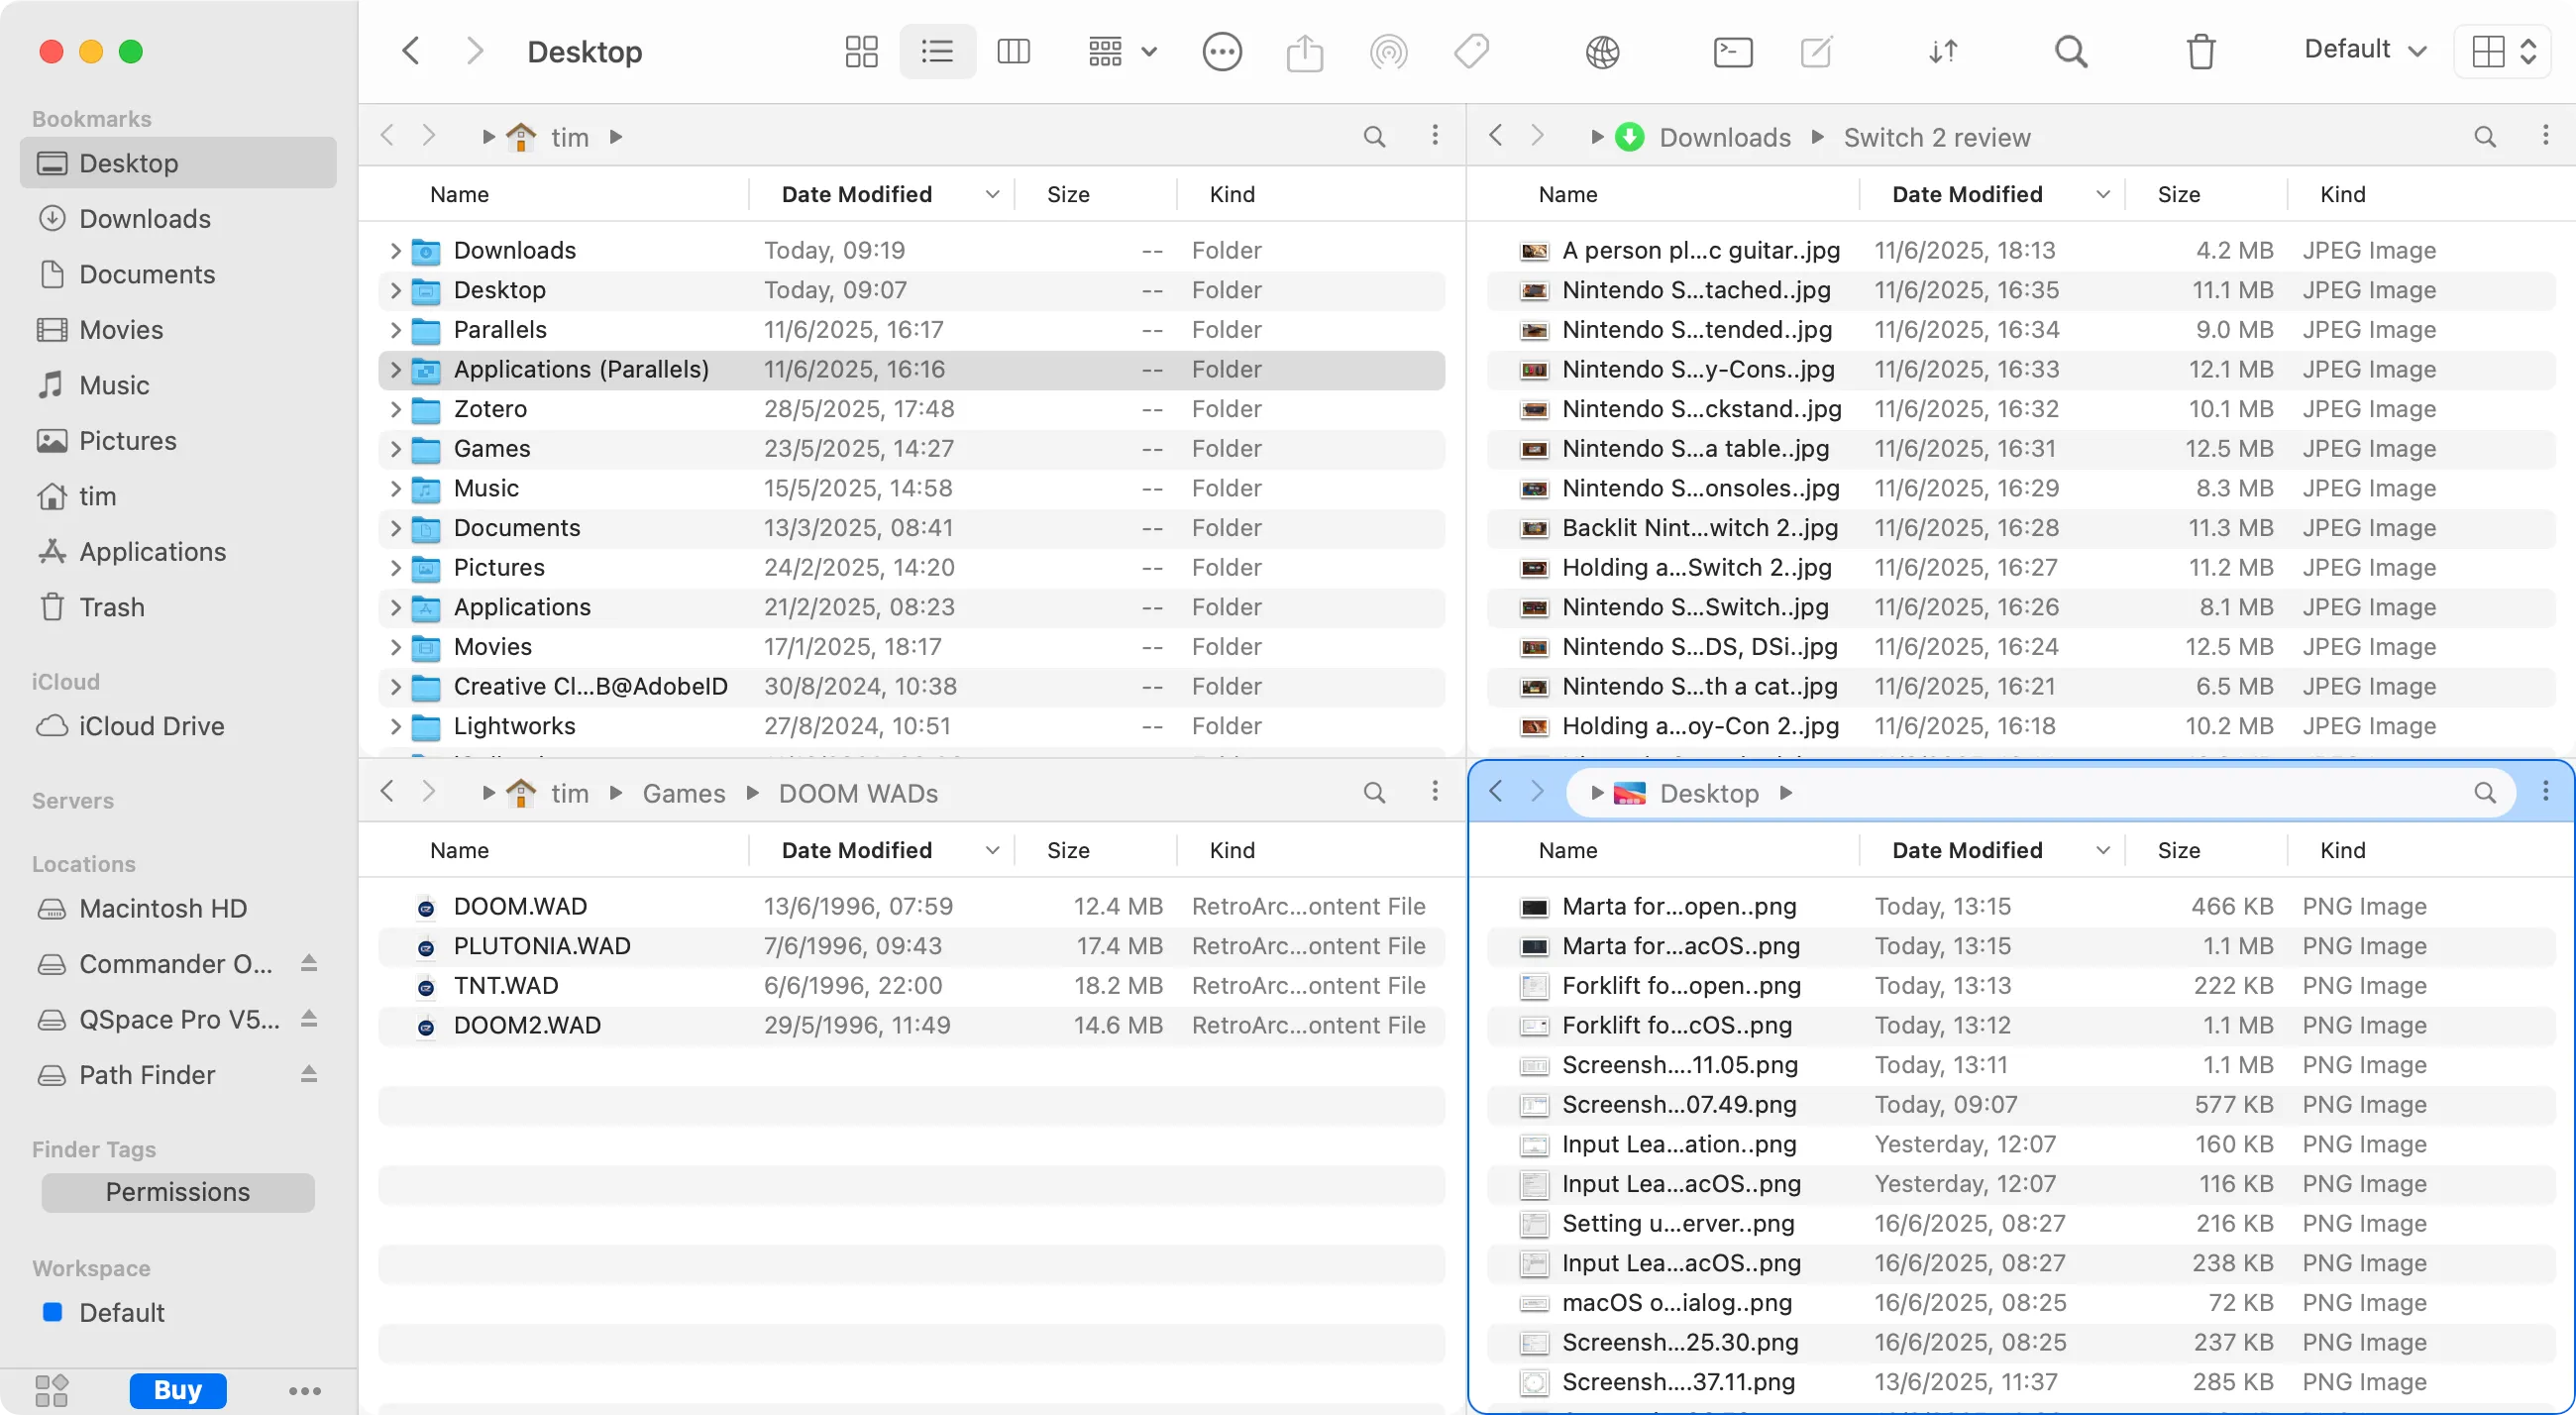This screenshot has height=1415, width=2576.
Task: Toggle list view mode
Action: click(937, 51)
